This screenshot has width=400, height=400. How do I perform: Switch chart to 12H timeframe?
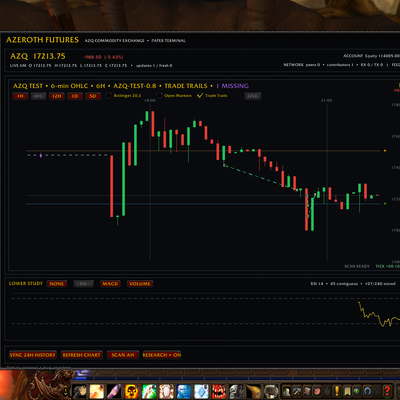coord(57,96)
